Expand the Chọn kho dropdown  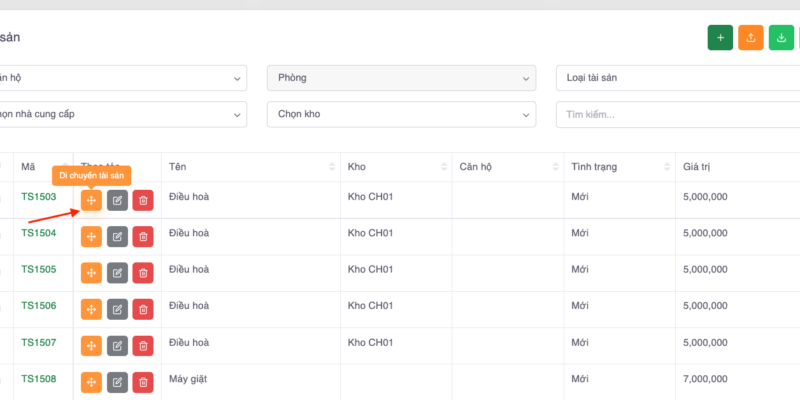tap(401, 115)
